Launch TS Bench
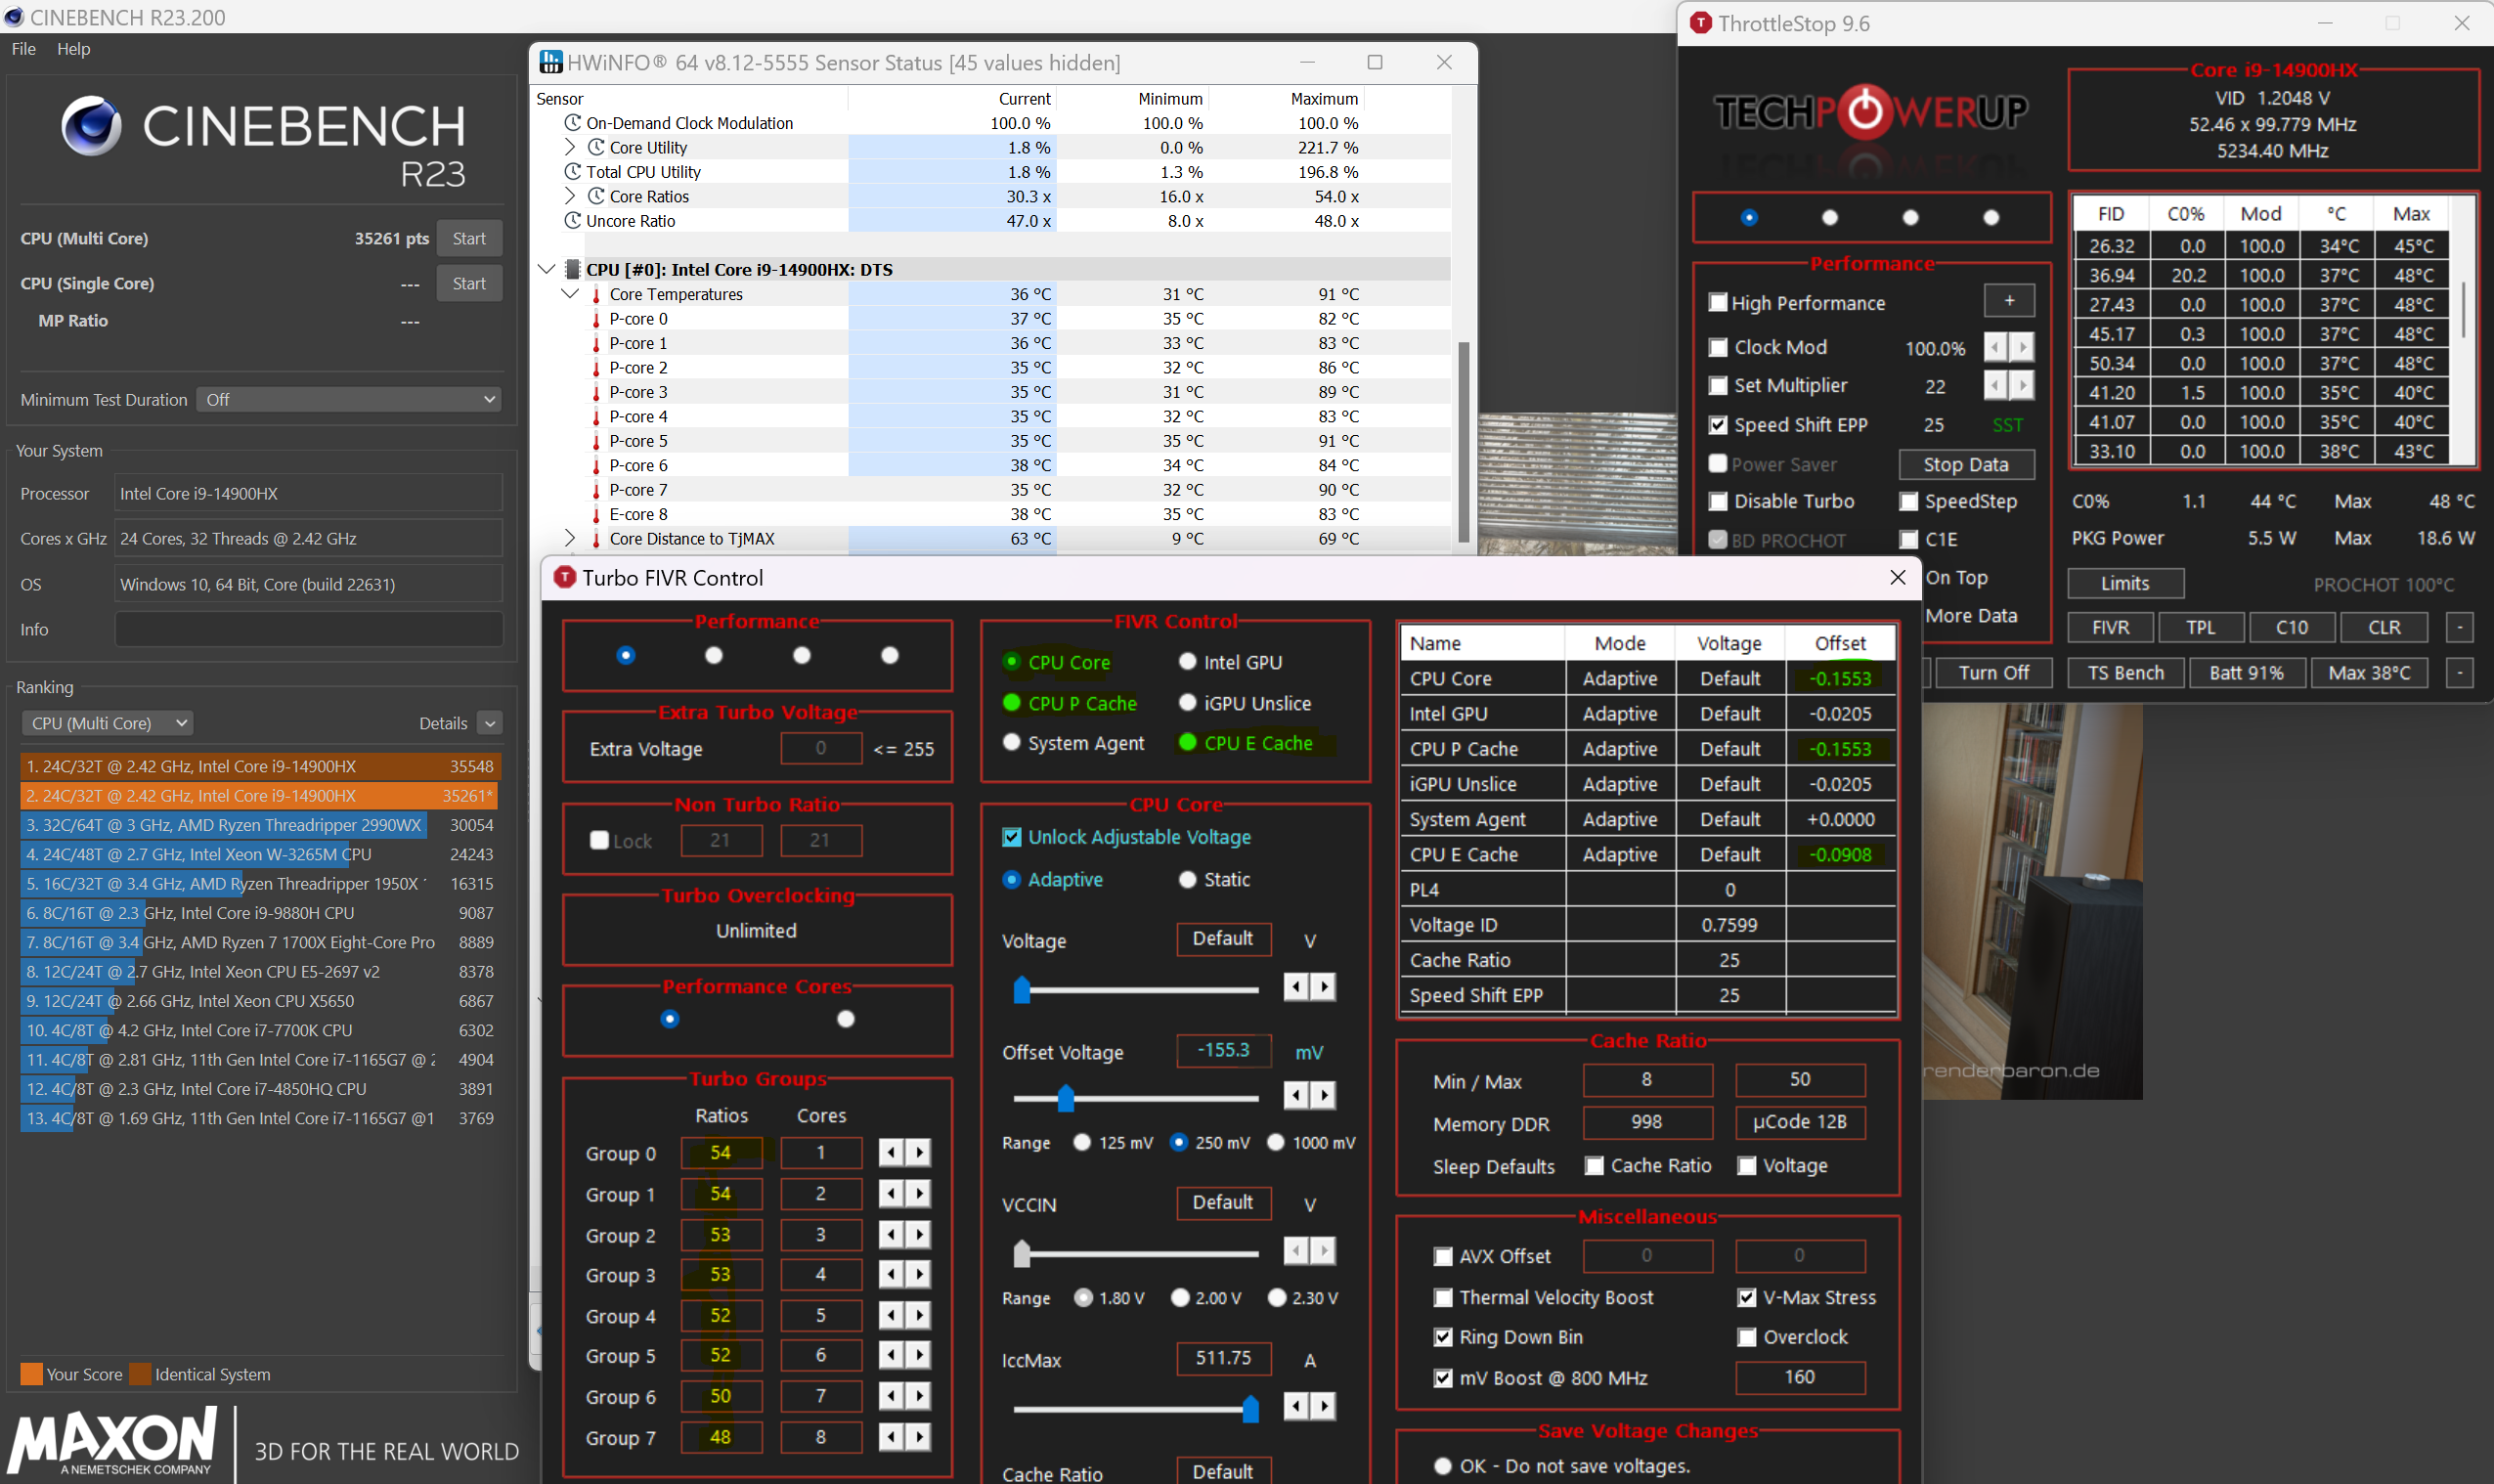 (x=2125, y=672)
